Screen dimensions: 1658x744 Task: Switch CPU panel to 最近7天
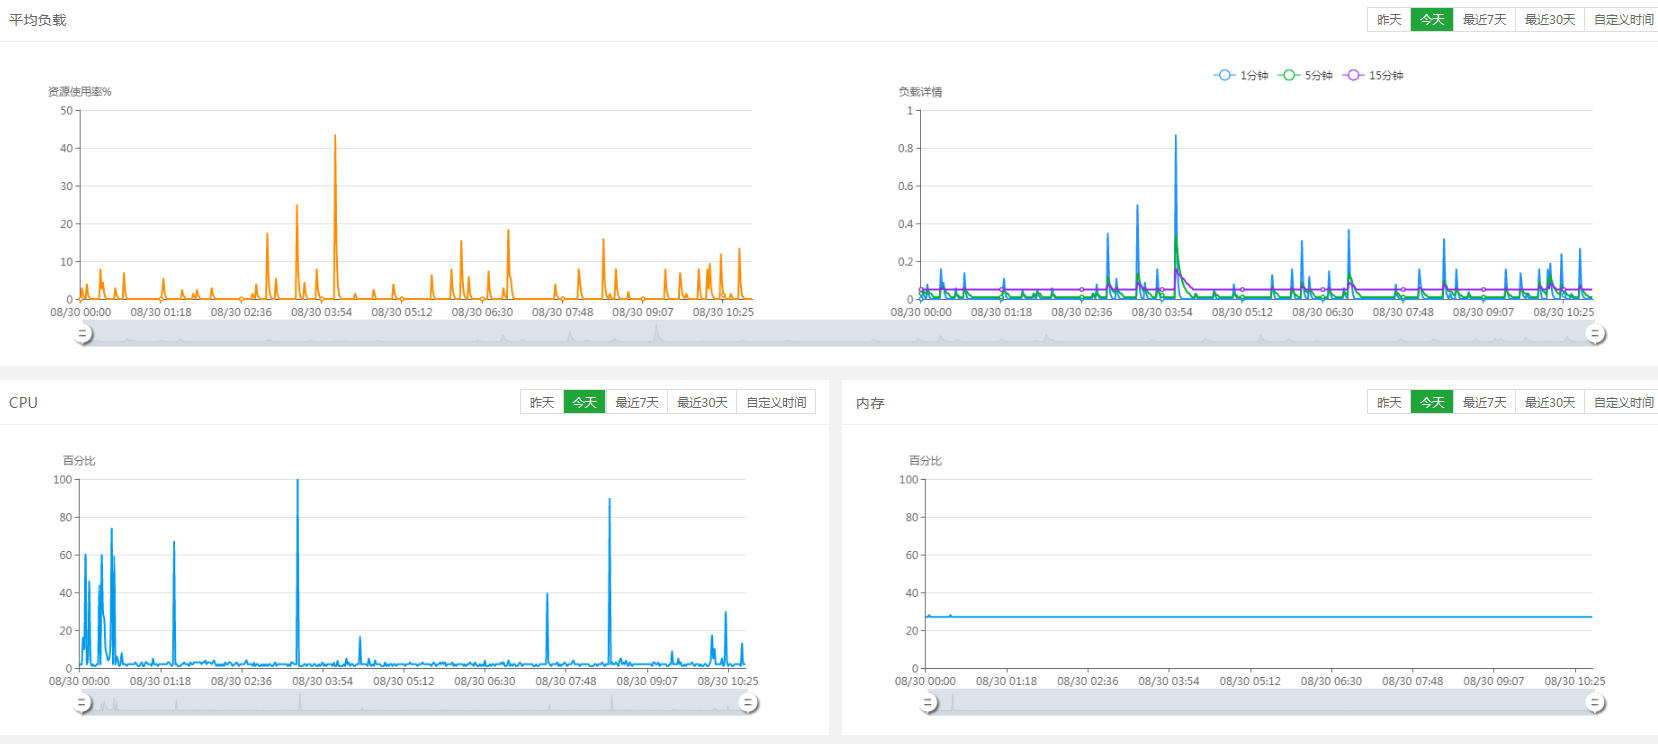(637, 402)
